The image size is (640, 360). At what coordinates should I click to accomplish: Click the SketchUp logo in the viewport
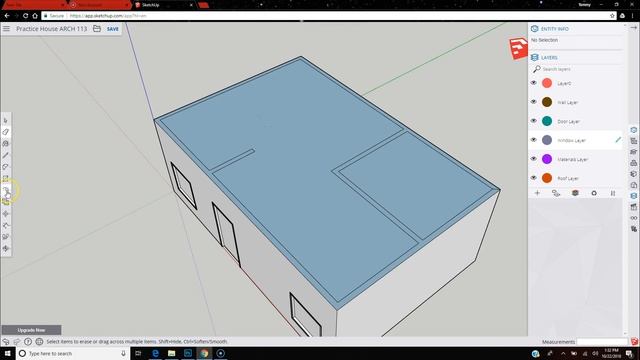(518, 48)
